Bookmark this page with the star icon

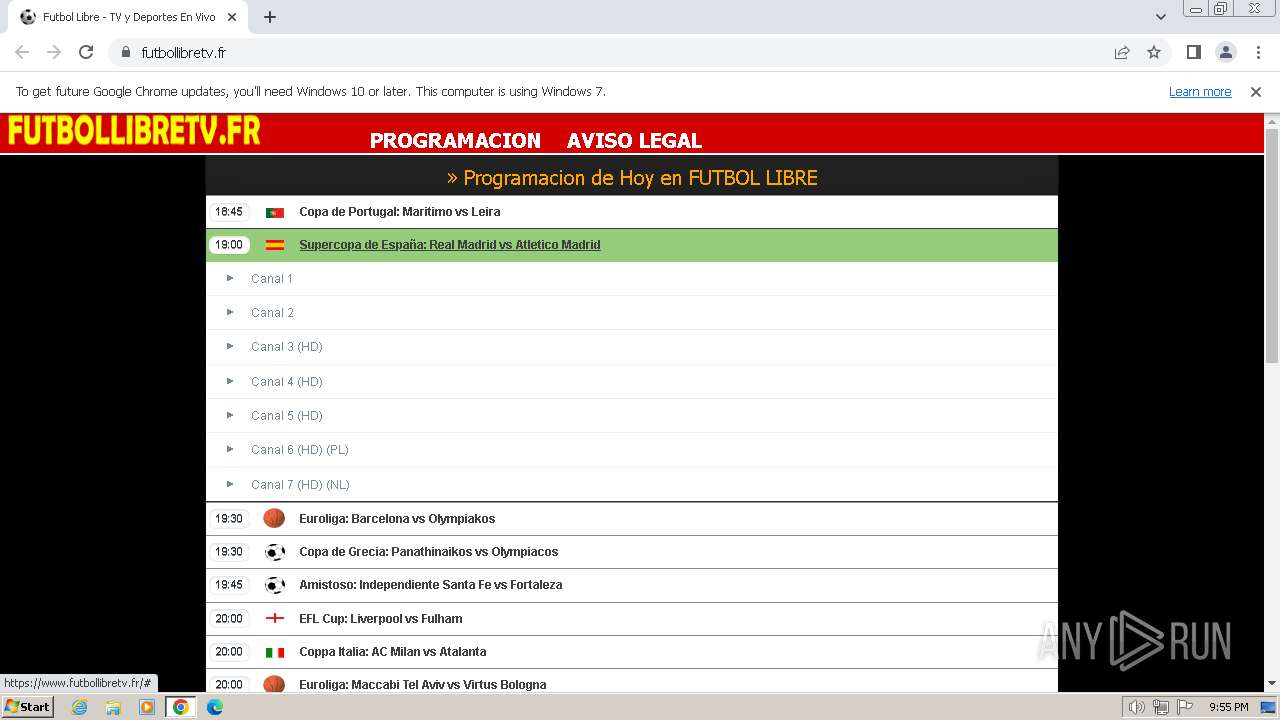(x=1154, y=52)
